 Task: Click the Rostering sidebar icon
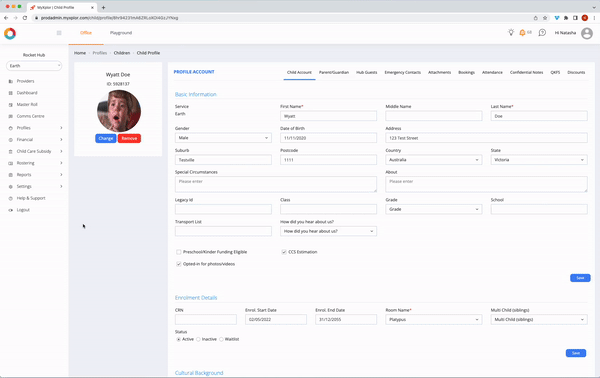(x=11, y=163)
